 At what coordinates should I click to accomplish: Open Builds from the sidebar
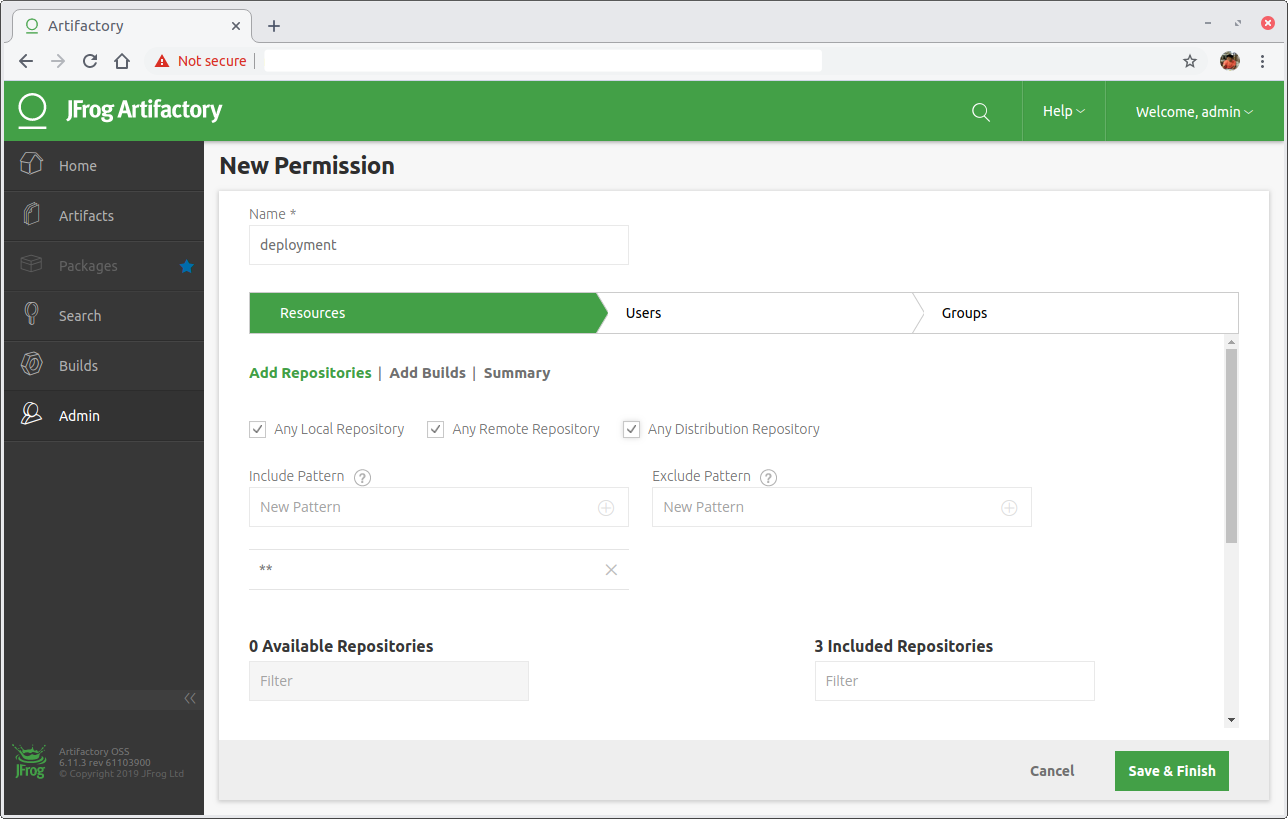pos(104,366)
